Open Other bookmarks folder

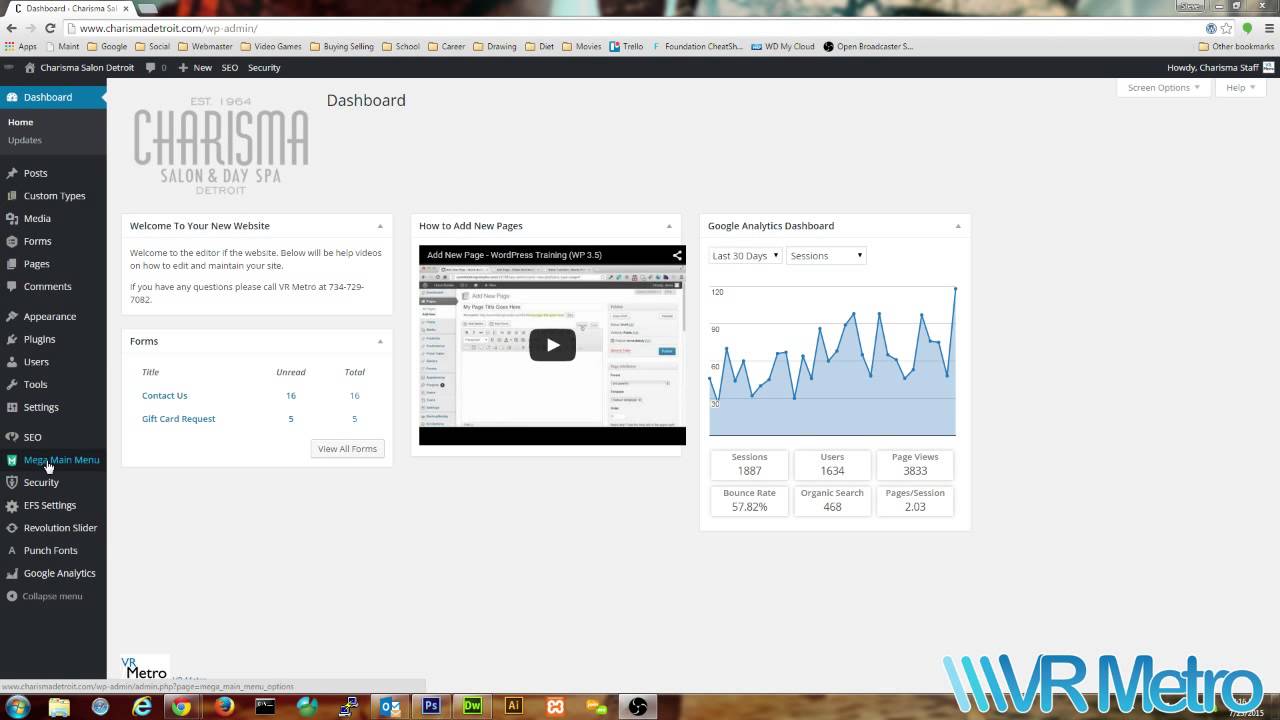(1236, 46)
